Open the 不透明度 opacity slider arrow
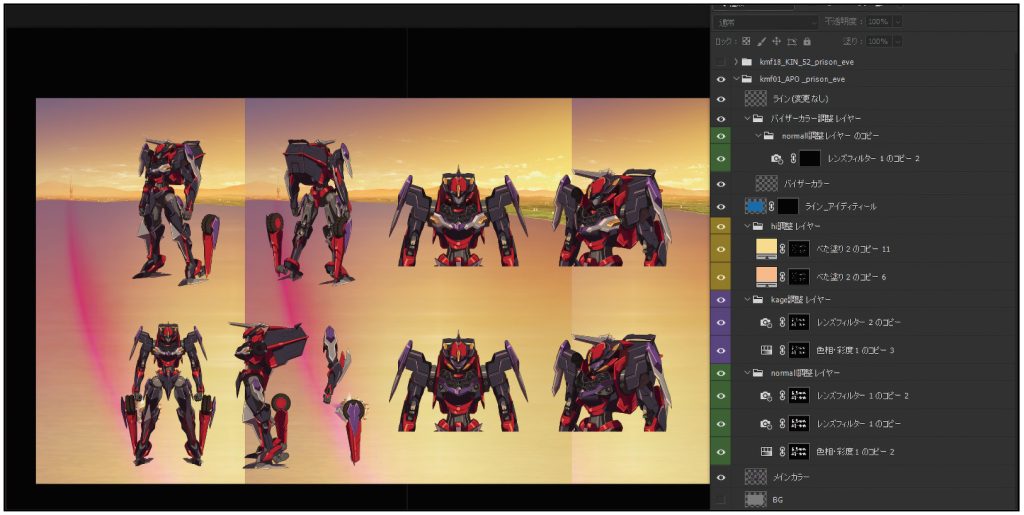1024x515 pixels. [x=898, y=22]
